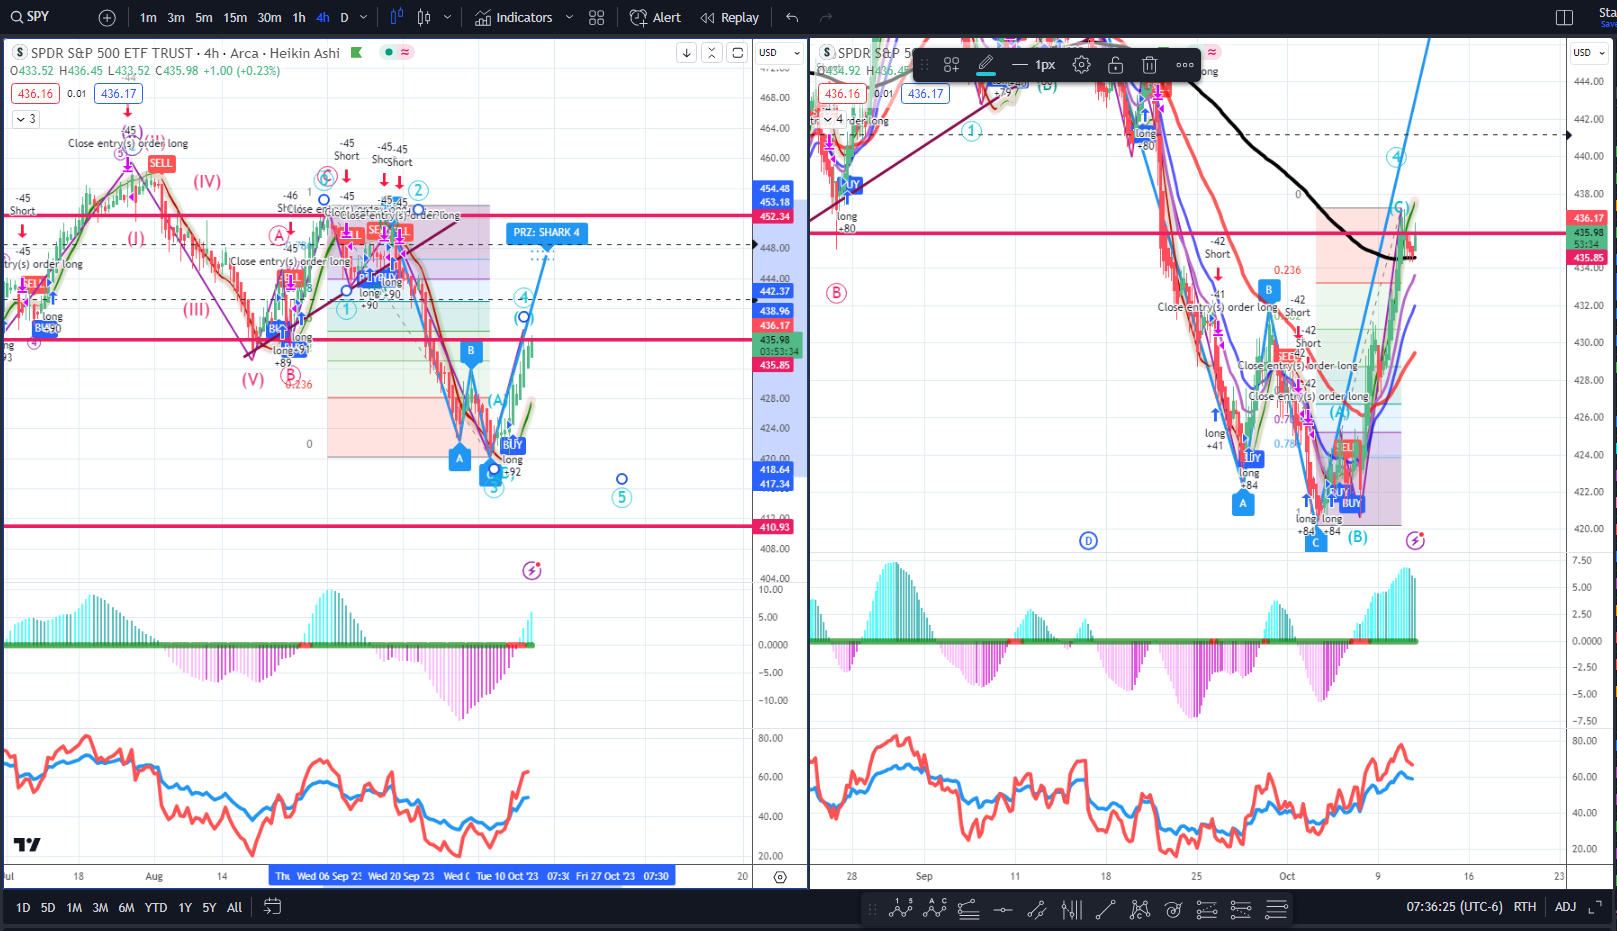Click the drawing toolbar drag handle
1617x931 pixels.
click(924, 65)
